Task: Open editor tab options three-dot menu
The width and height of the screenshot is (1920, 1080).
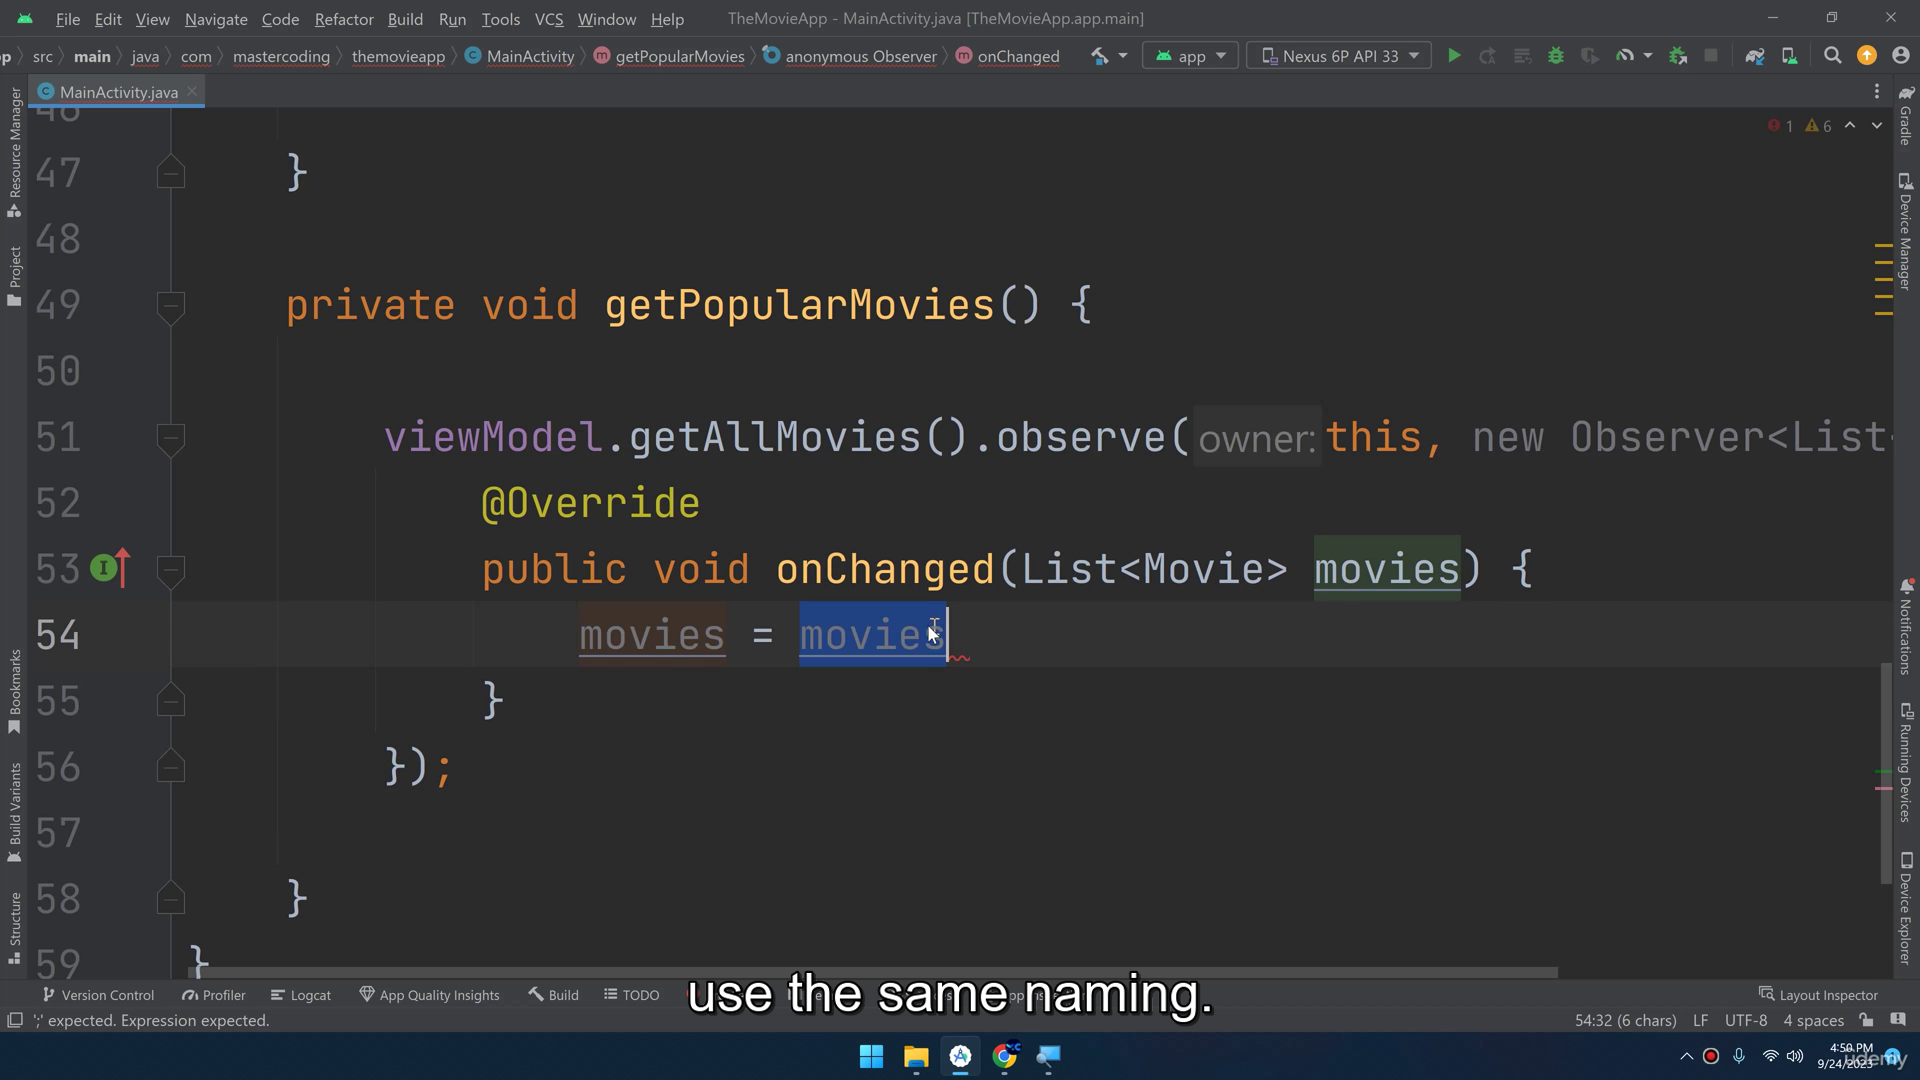Action: click(x=1876, y=92)
